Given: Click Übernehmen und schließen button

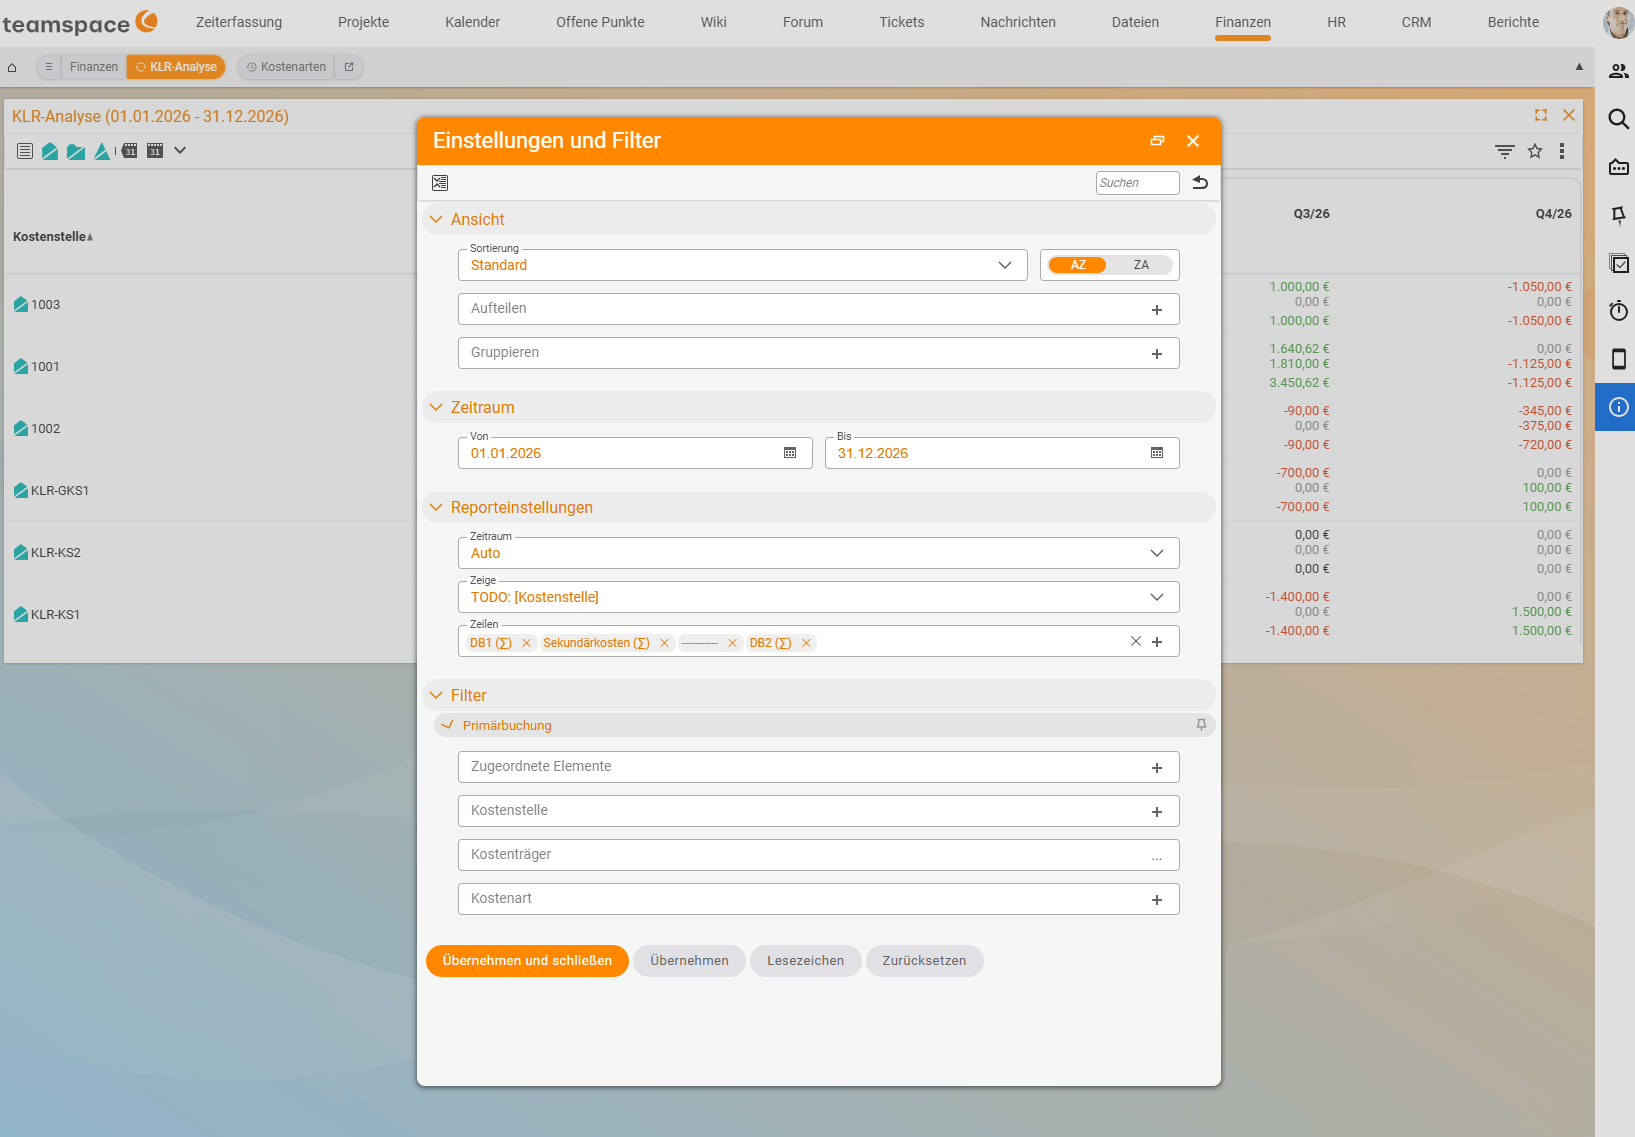Looking at the screenshot, I should [527, 961].
